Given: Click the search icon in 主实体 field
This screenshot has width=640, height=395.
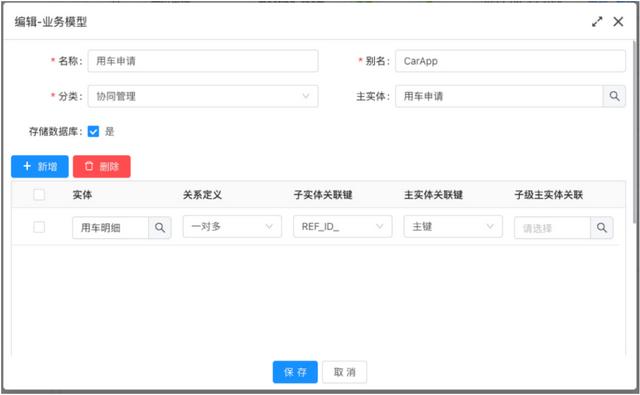Looking at the screenshot, I should [614, 96].
